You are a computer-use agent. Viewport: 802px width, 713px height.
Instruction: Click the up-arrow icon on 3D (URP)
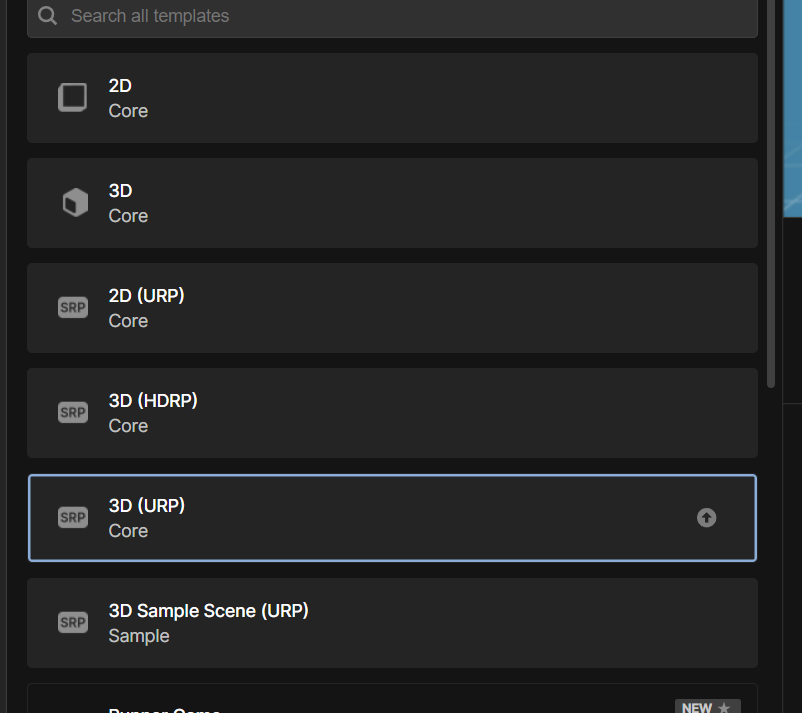coord(706,517)
